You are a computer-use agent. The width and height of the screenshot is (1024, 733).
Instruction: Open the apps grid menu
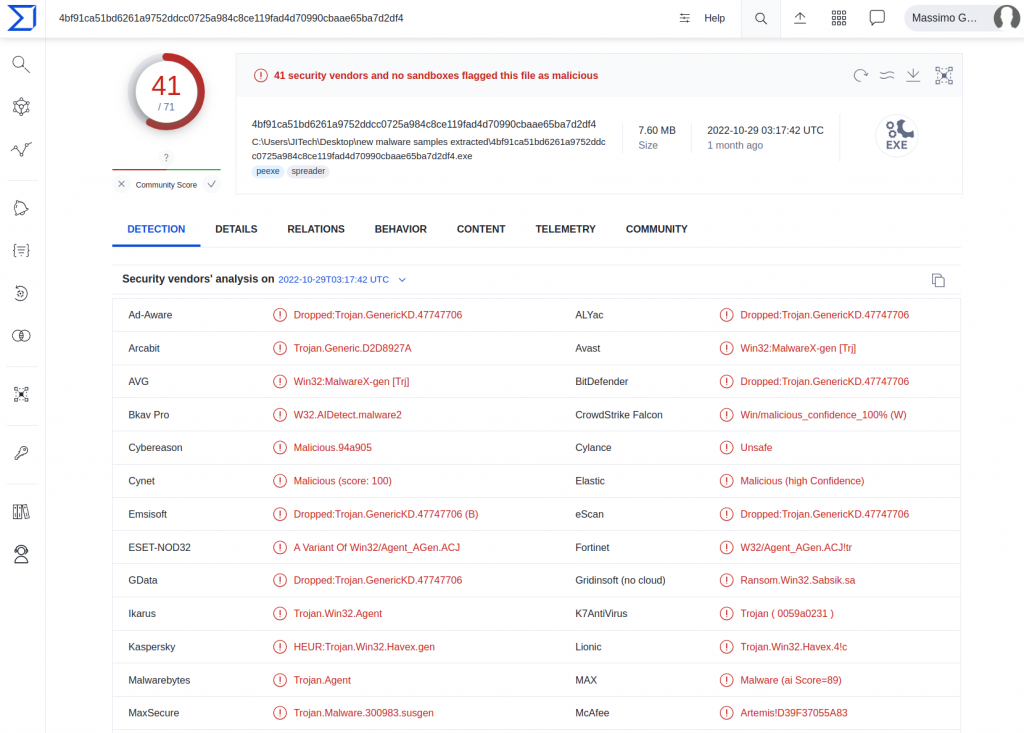point(839,18)
